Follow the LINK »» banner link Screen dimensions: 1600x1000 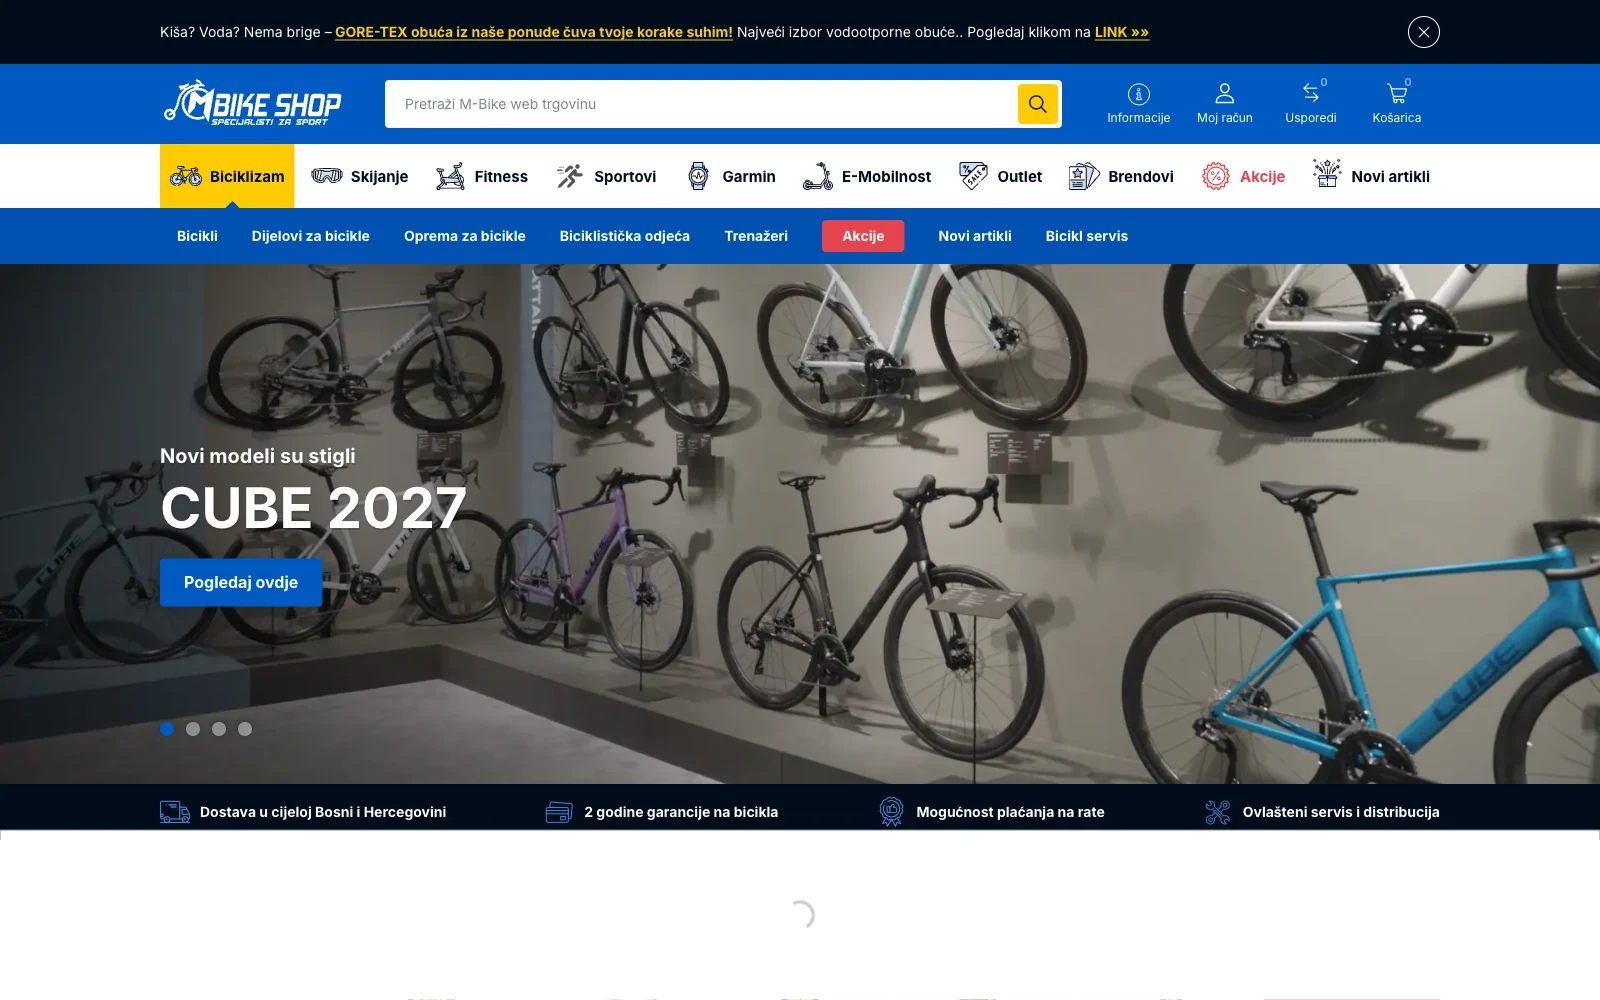(x=1122, y=32)
